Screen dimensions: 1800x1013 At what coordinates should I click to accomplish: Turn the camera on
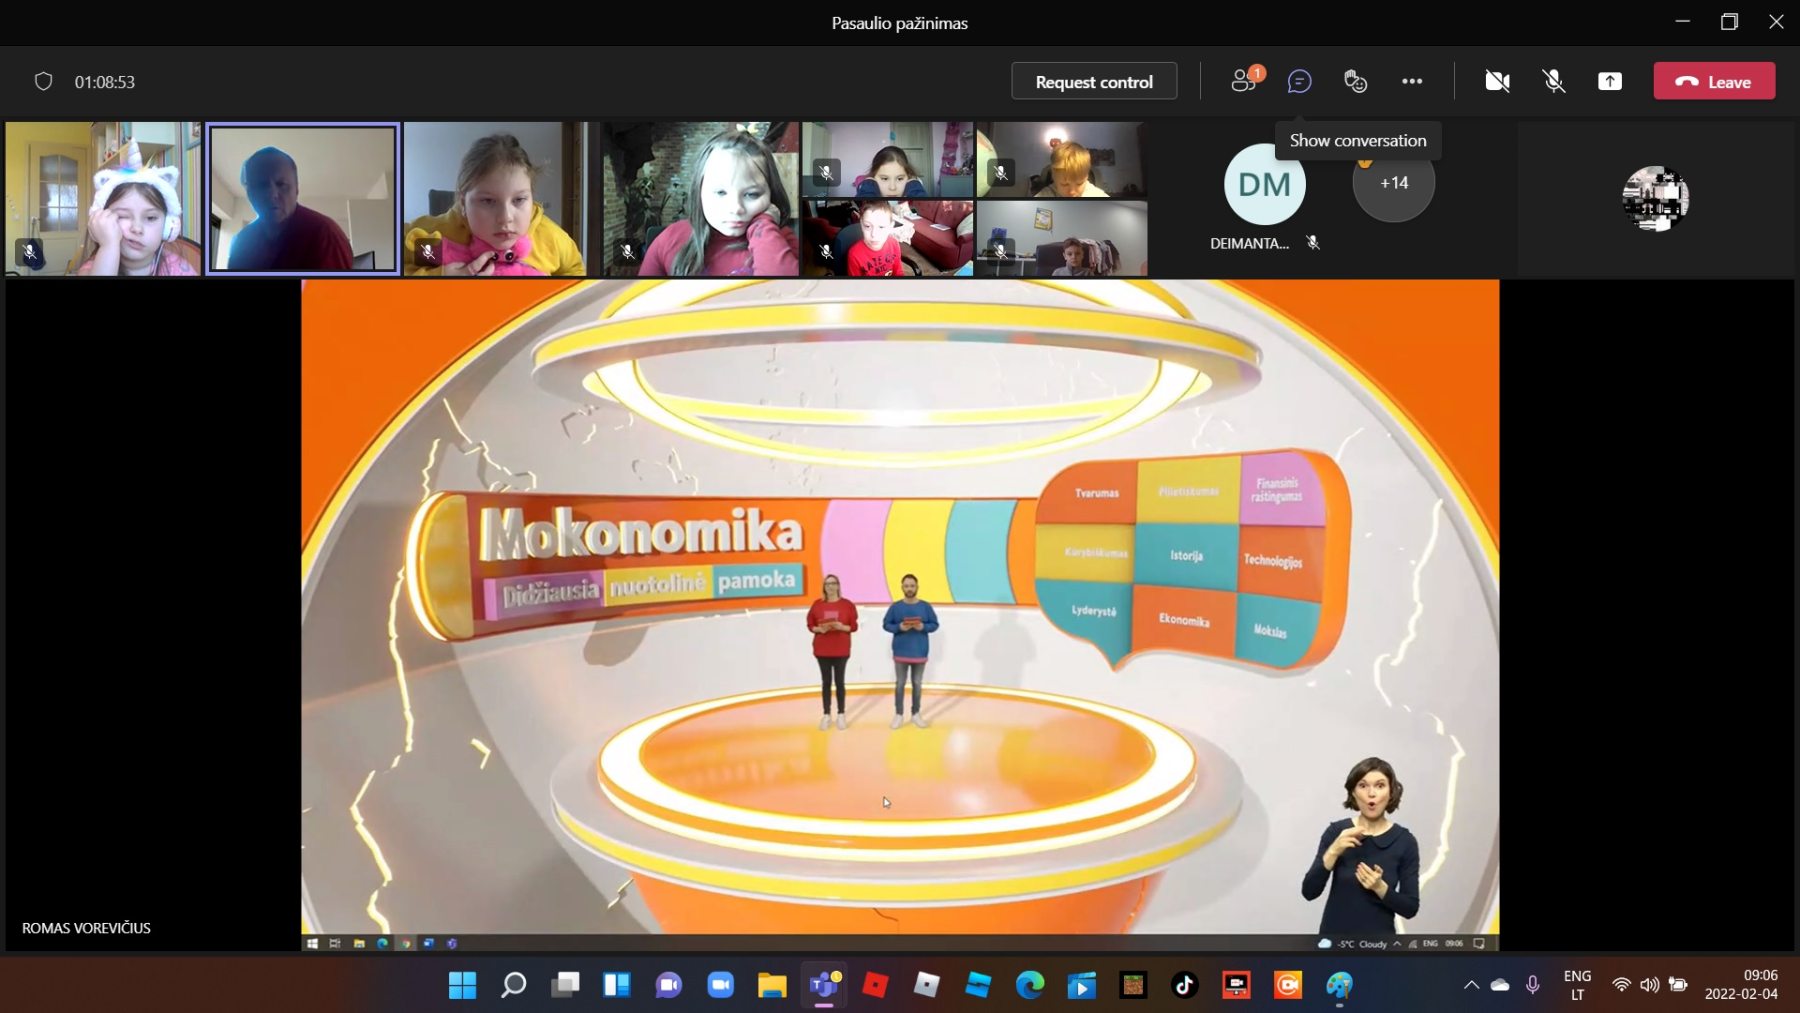(x=1497, y=81)
